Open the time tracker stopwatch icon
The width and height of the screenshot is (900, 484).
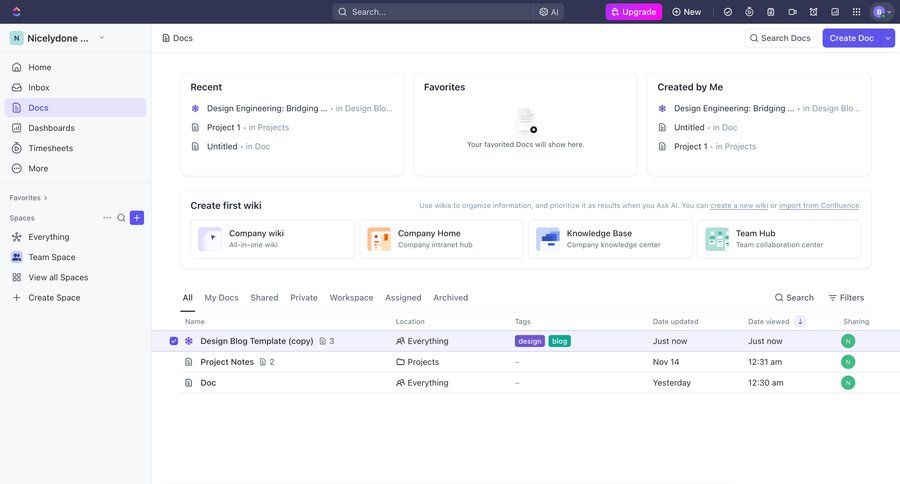pos(749,11)
